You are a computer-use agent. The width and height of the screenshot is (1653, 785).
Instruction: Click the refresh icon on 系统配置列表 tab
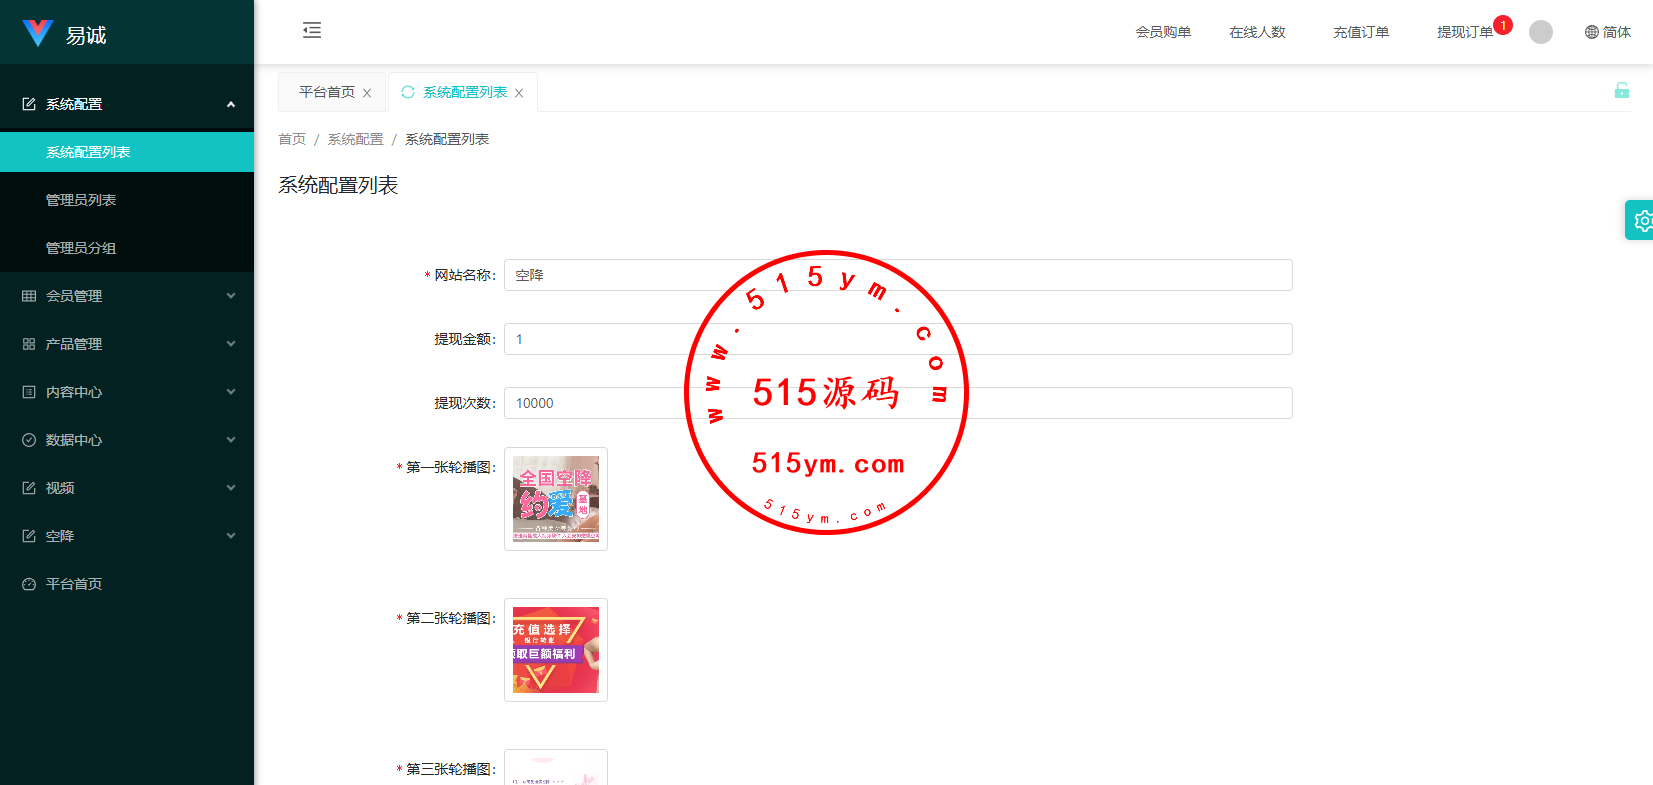tap(408, 92)
